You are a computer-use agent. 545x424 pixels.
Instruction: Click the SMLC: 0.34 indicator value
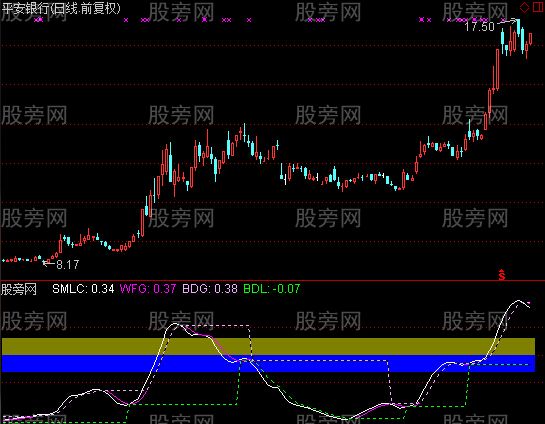pos(83,289)
